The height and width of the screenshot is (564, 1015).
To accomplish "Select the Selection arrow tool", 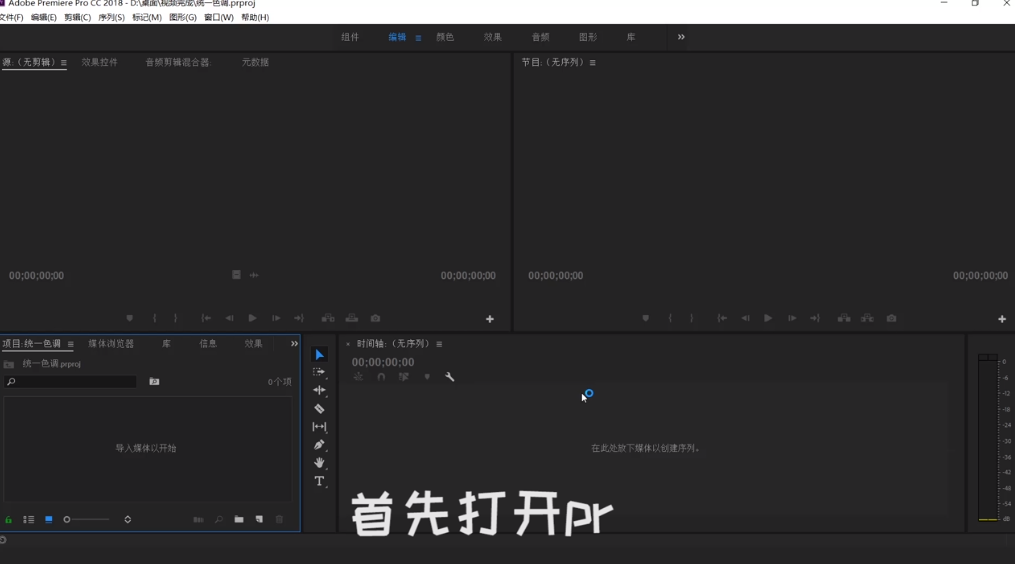I will [x=319, y=354].
